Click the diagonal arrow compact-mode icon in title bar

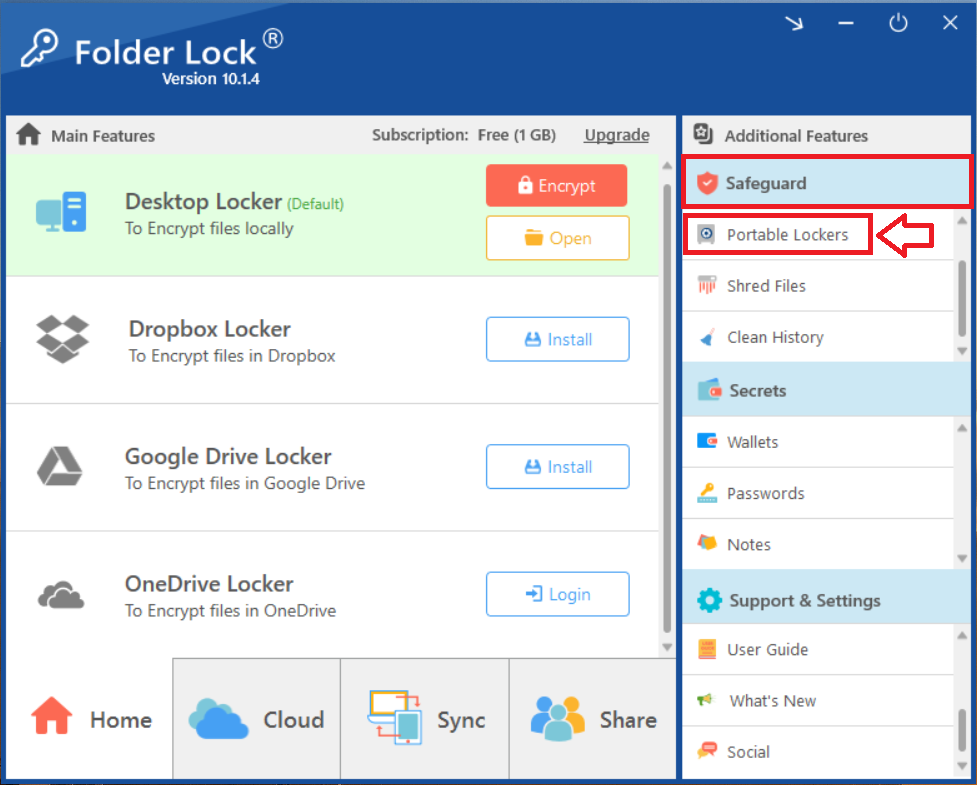point(794,24)
